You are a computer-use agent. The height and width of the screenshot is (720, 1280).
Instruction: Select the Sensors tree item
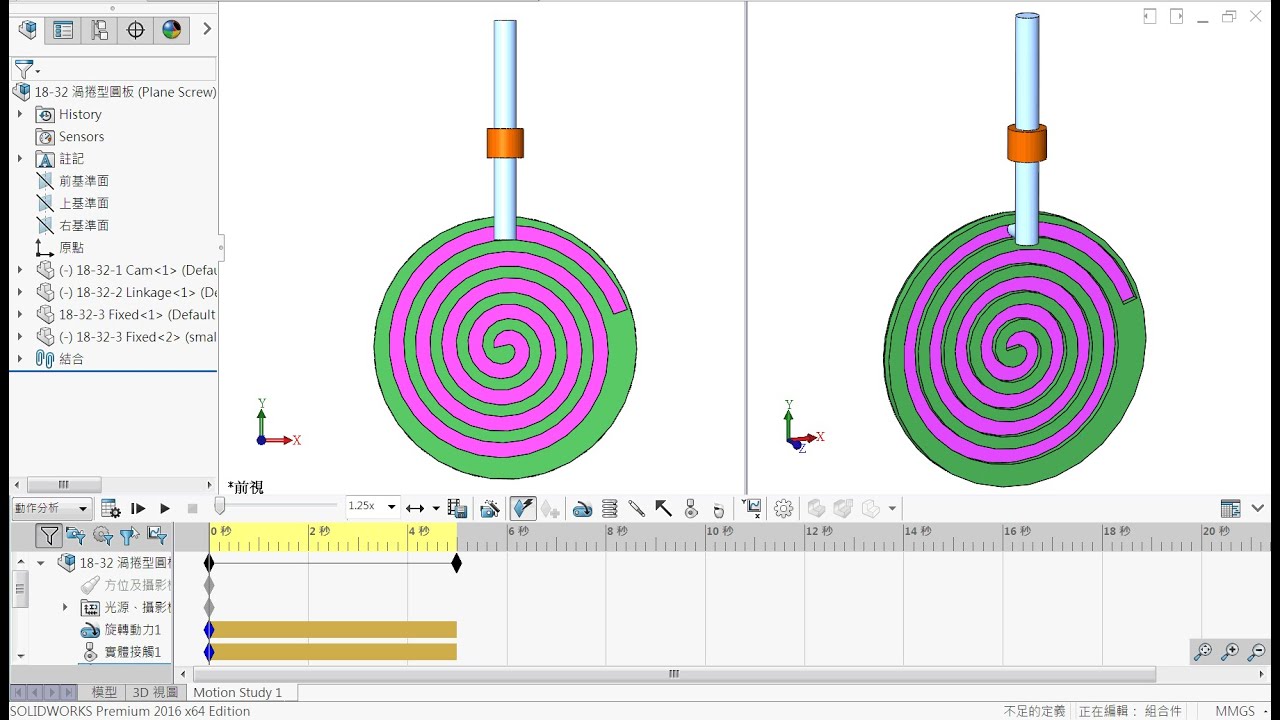coord(81,136)
